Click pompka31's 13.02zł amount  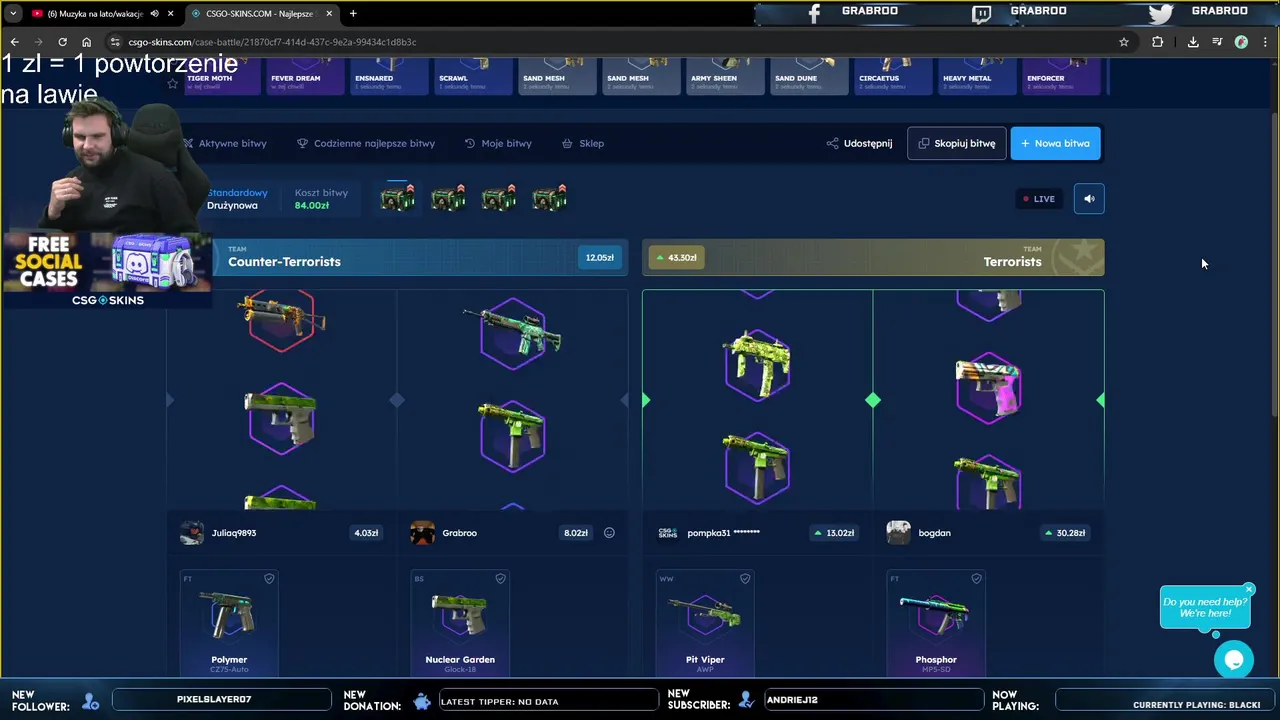(x=834, y=533)
